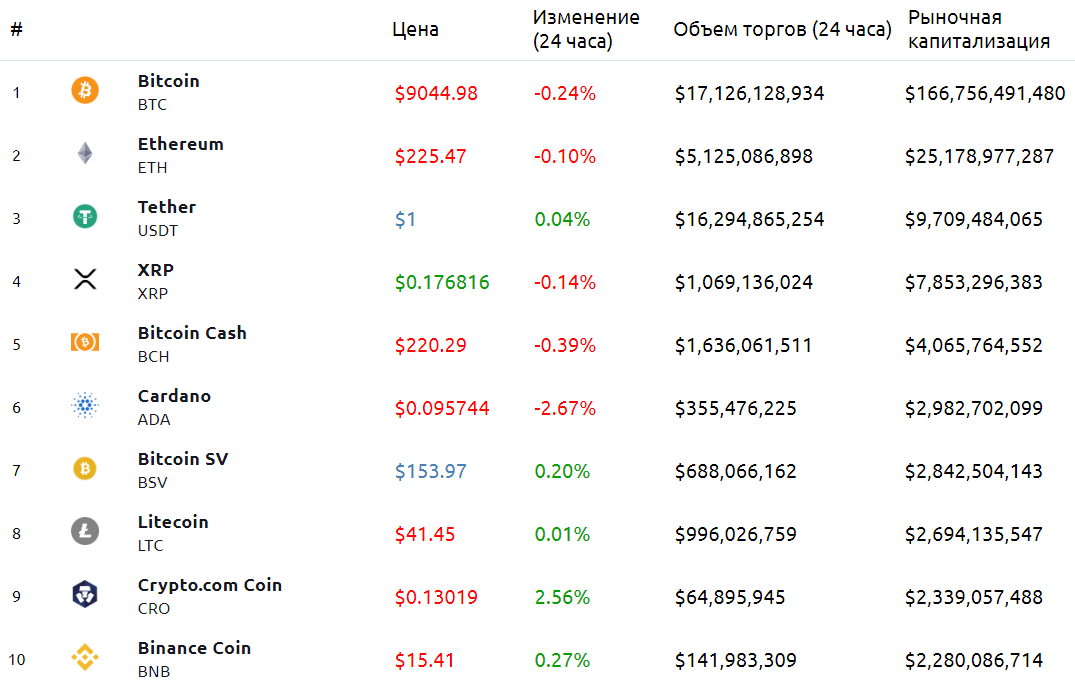Open the Crypto.com Coin name link
This screenshot has height=686, width=1075.
(210, 585)
